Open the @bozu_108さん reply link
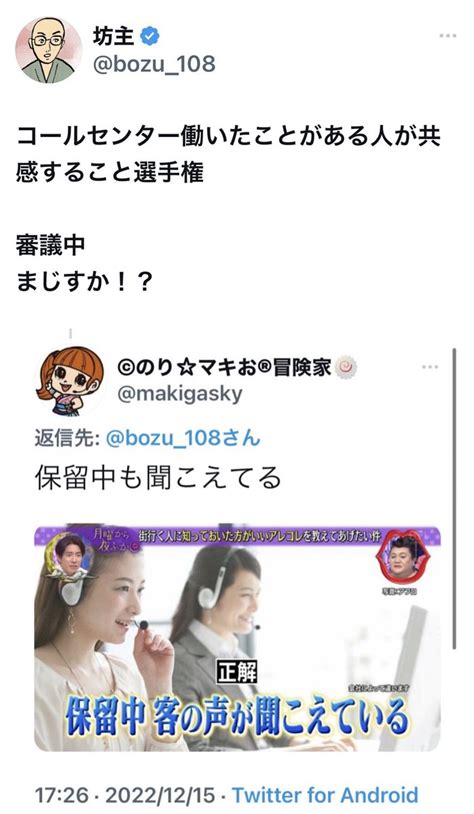This screenshot has width=474, height=814. coord(183,439)
